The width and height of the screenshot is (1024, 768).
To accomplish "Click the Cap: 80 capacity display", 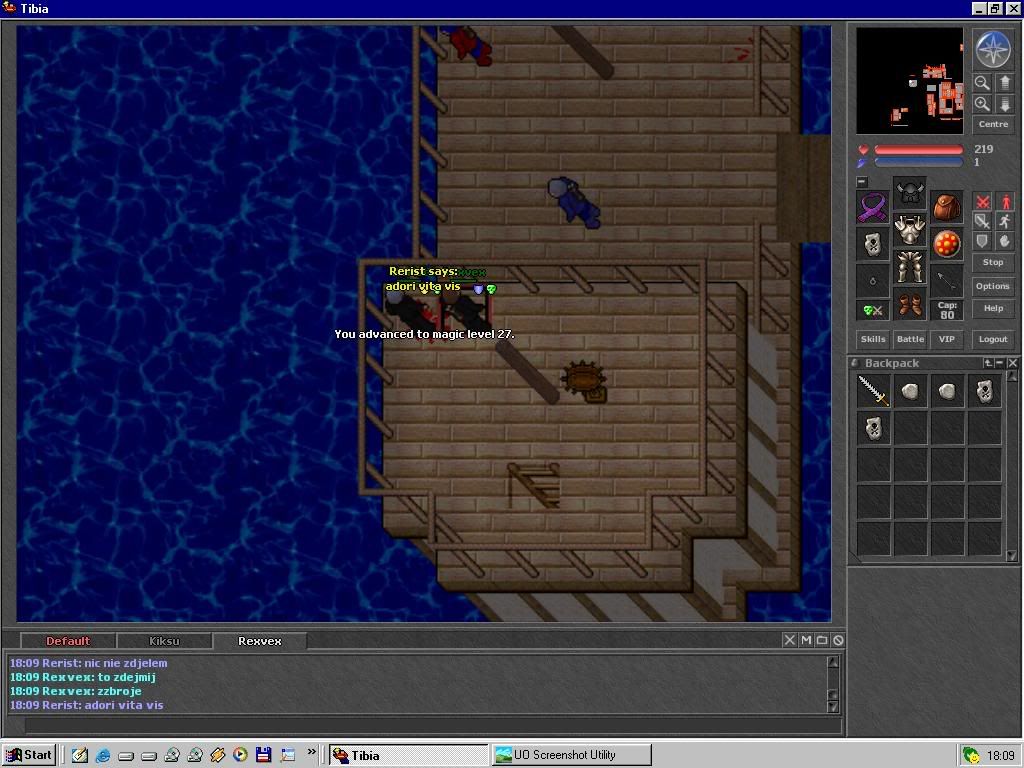I will tap(946, 311).
